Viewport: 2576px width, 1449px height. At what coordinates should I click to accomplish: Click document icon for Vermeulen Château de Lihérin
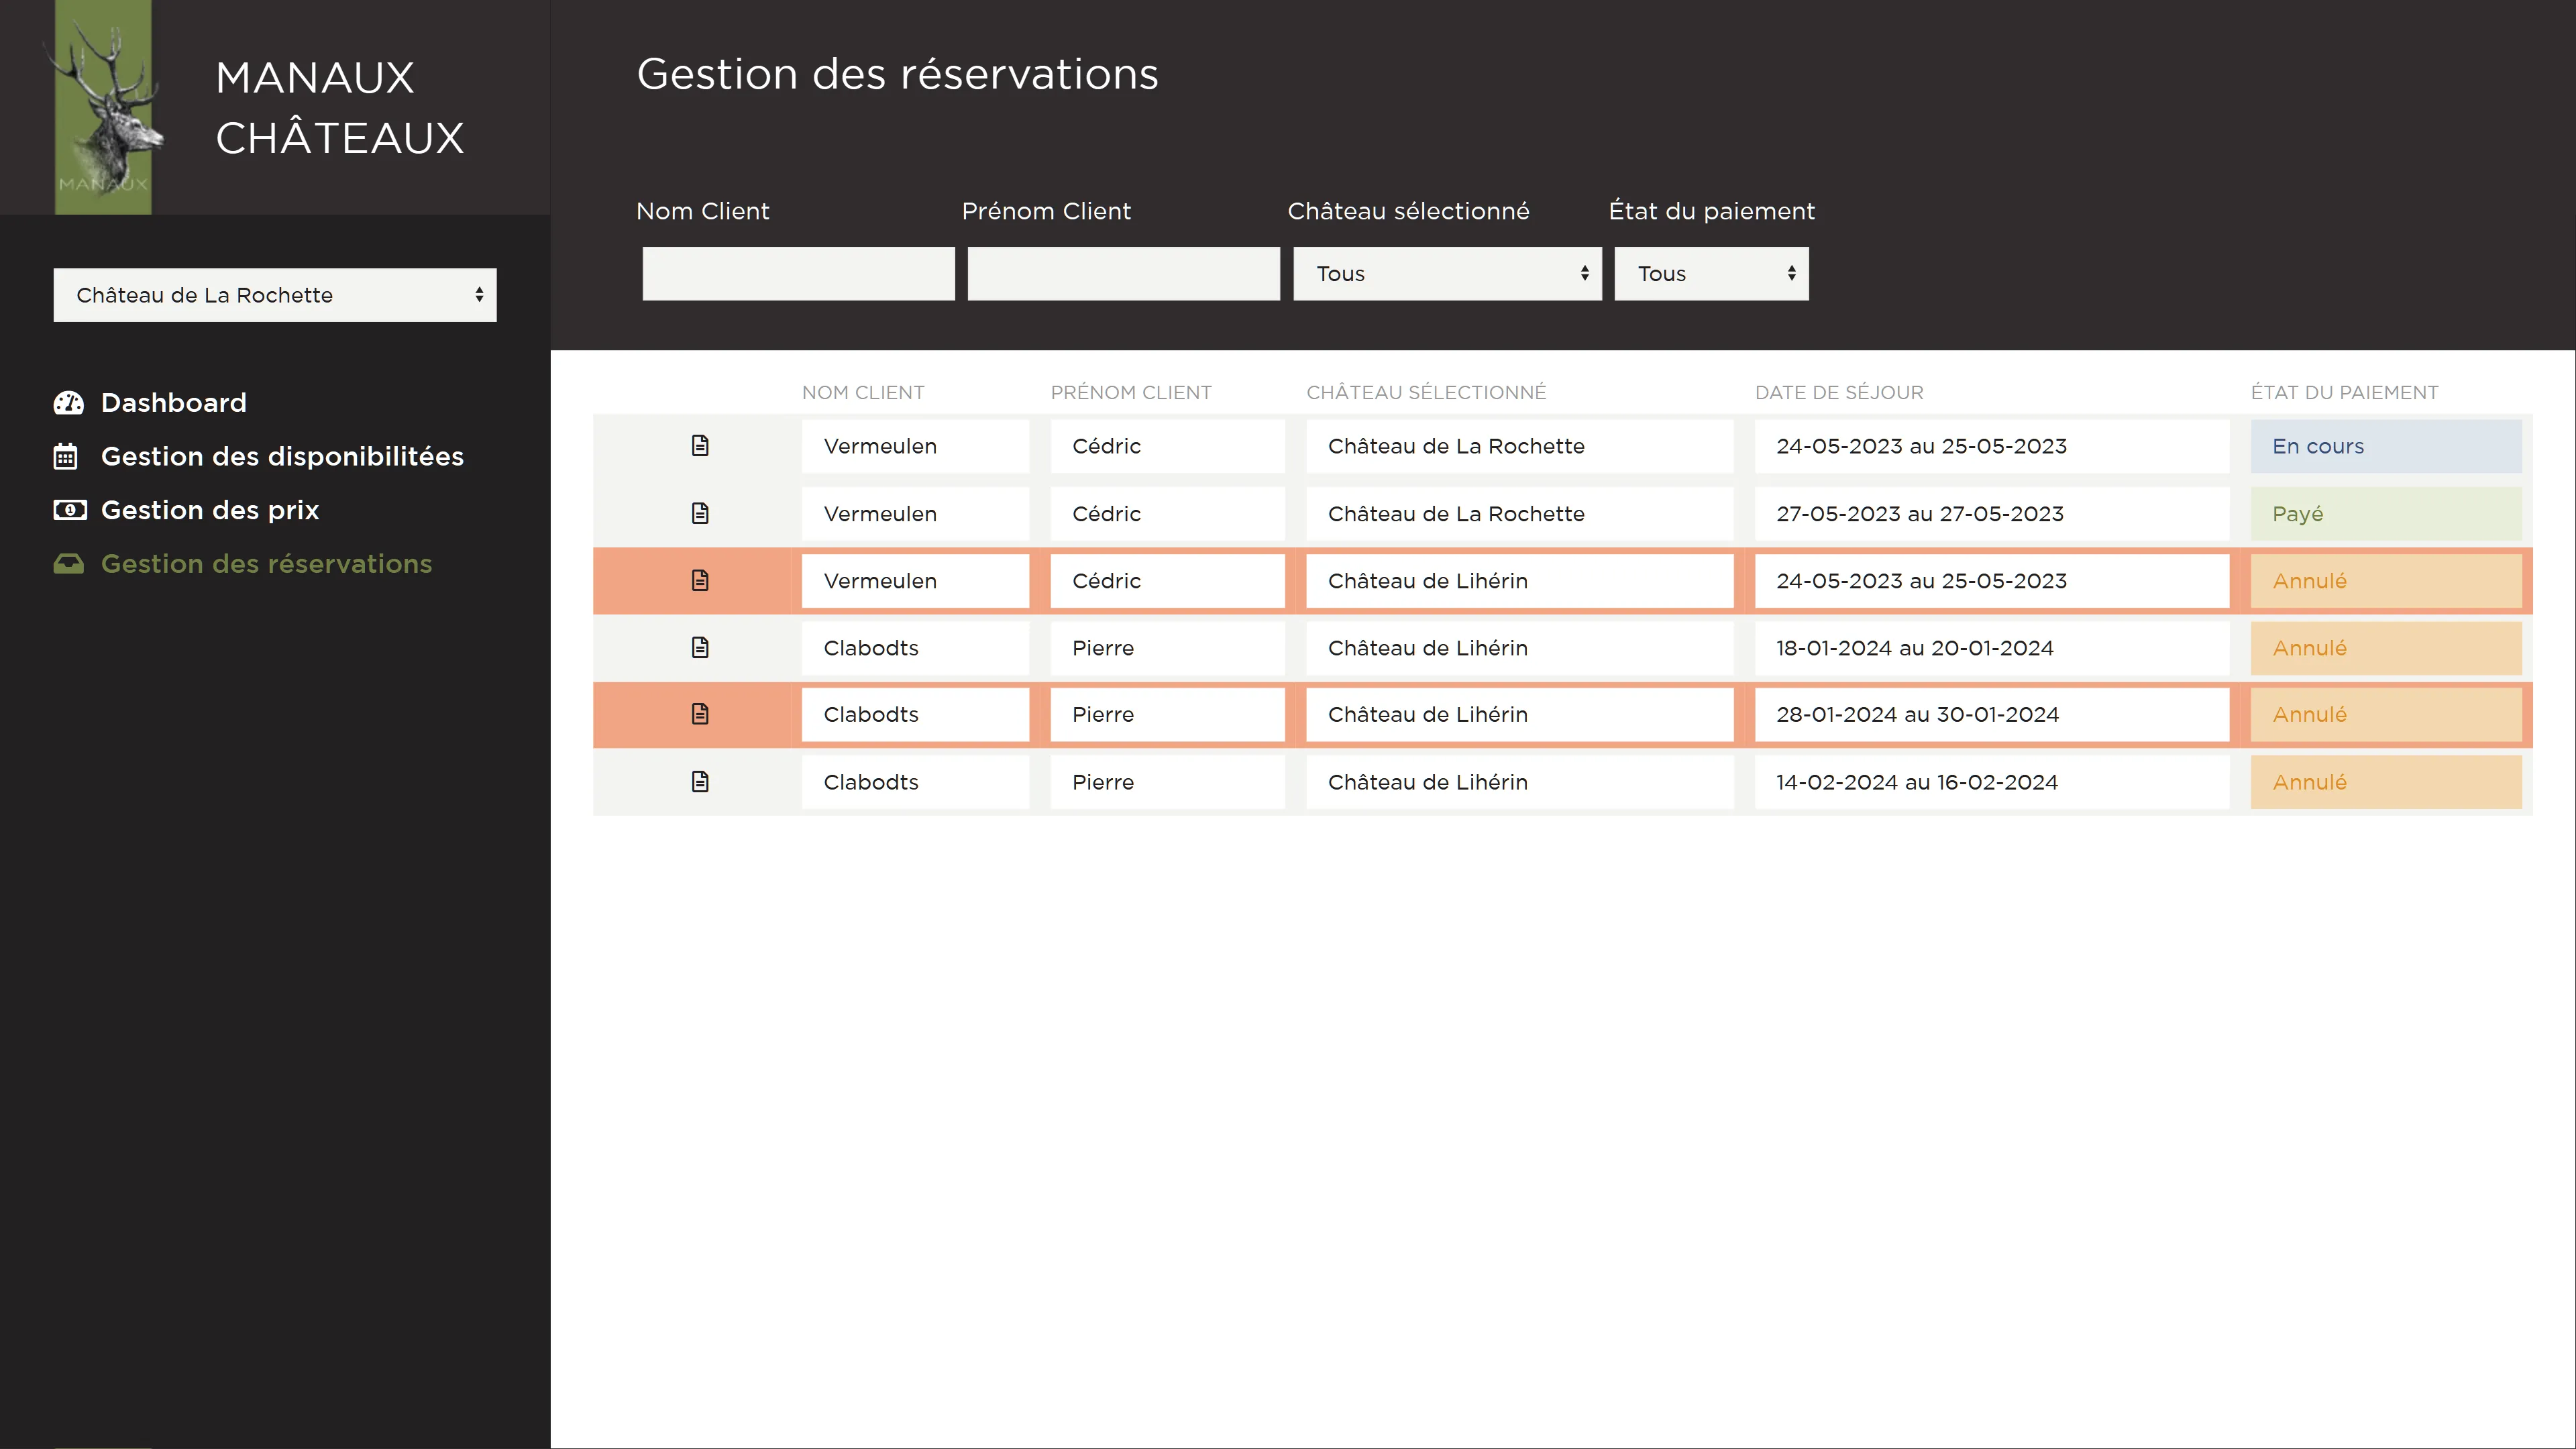click(x=700, y=580)
